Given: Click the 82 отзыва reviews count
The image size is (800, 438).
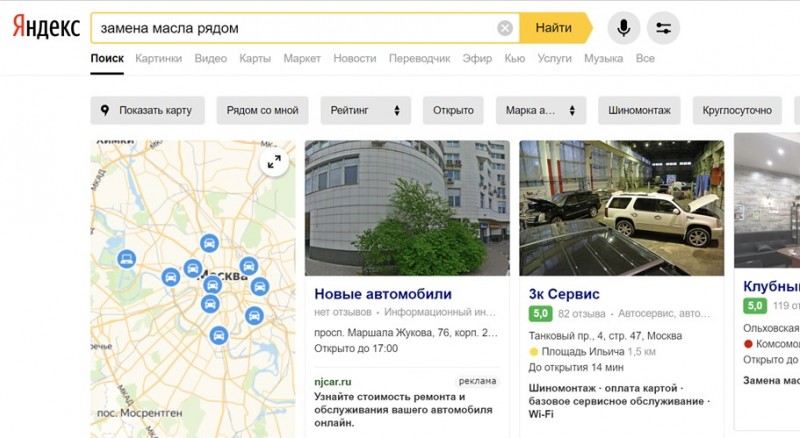Looking at the screenshot, I should pos(581,313).
